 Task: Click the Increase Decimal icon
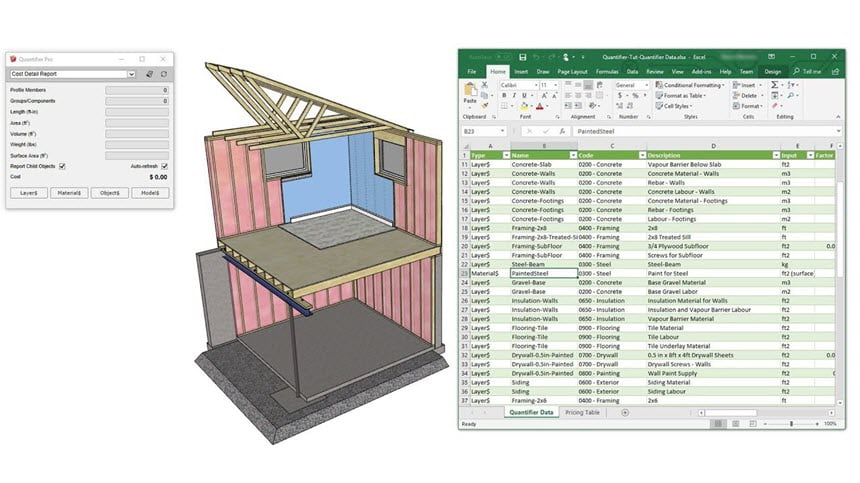pyautogui.click(x=620, y=106)
